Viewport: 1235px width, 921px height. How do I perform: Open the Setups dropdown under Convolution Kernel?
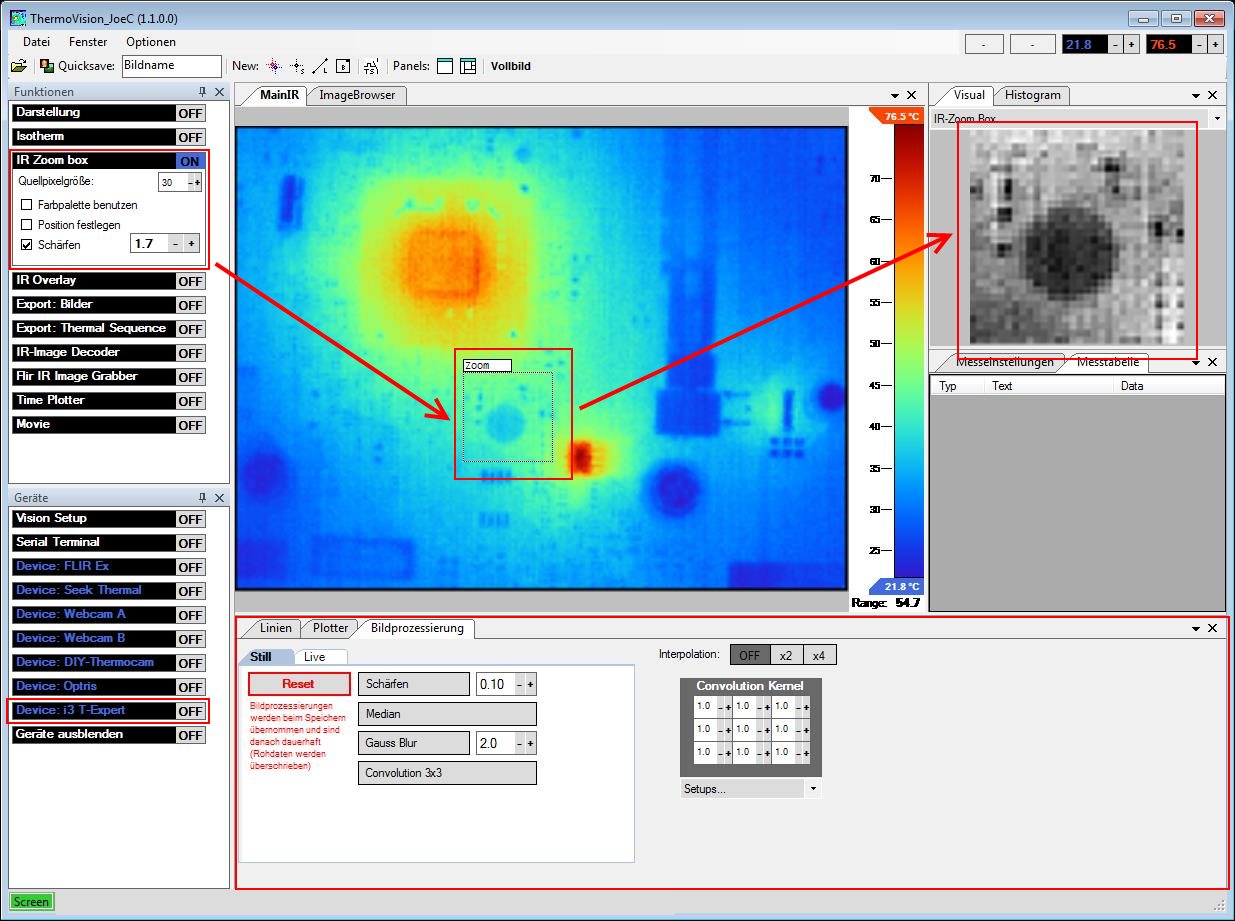click(813, 789)
